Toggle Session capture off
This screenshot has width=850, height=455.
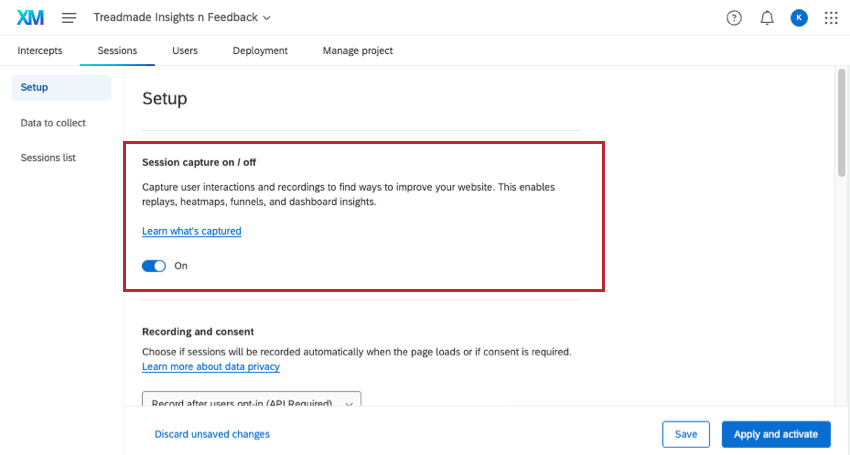(x=154, y=266)
